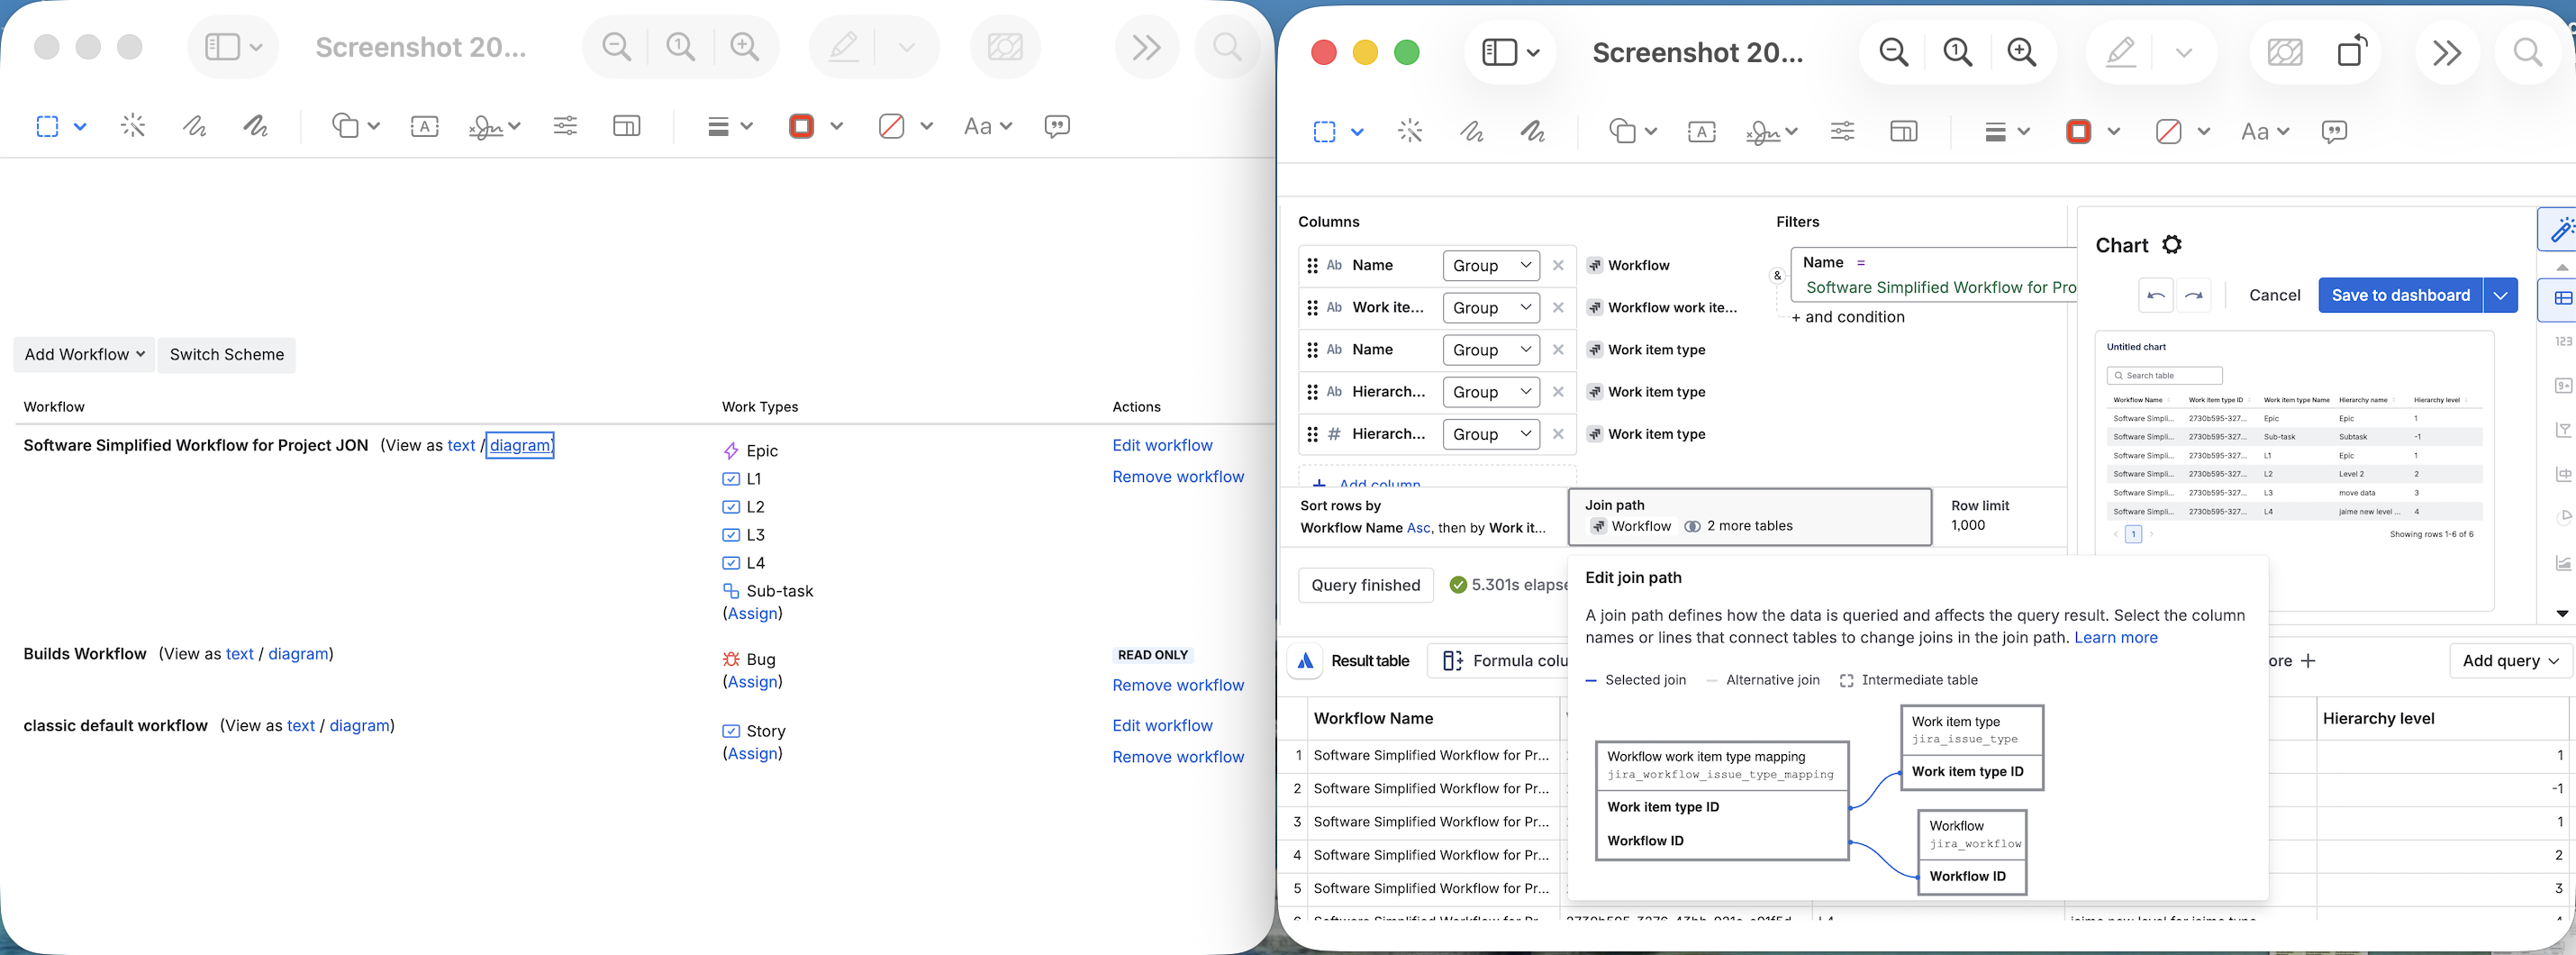Click Save to dashboard button
This screenshot has width=2576, height=955.
[x=2400, y=295]
